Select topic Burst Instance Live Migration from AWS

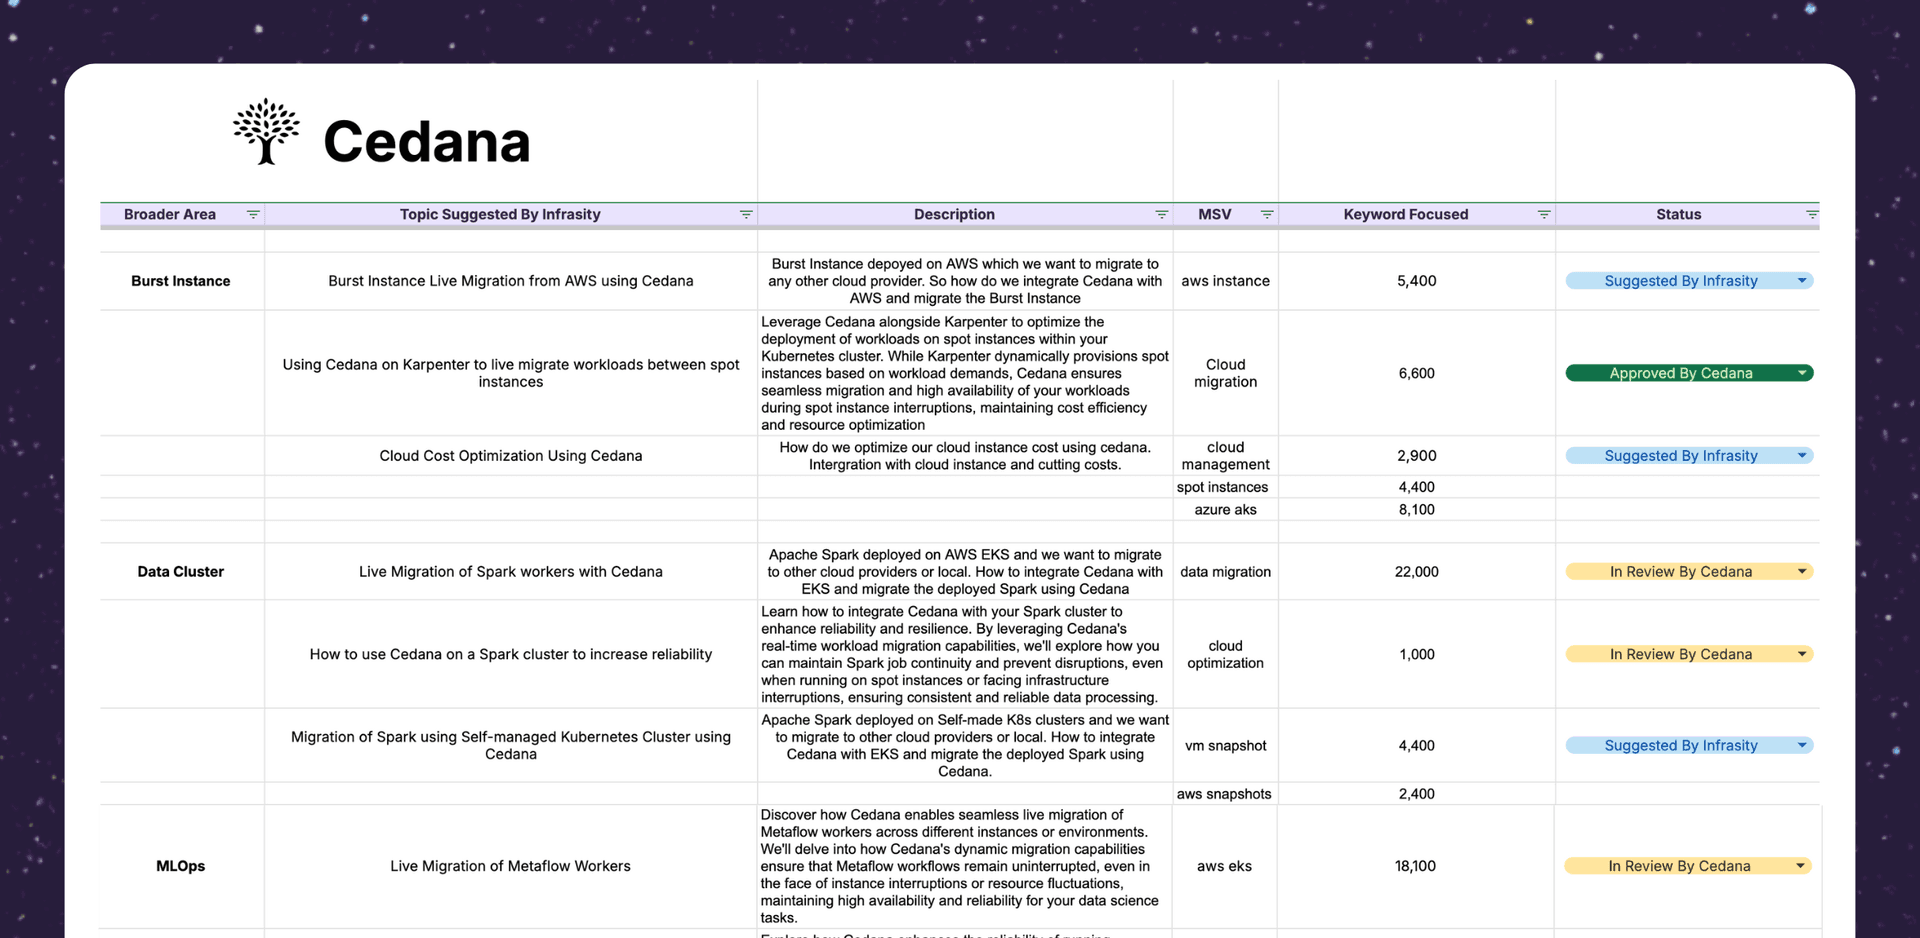click(511, 281)
